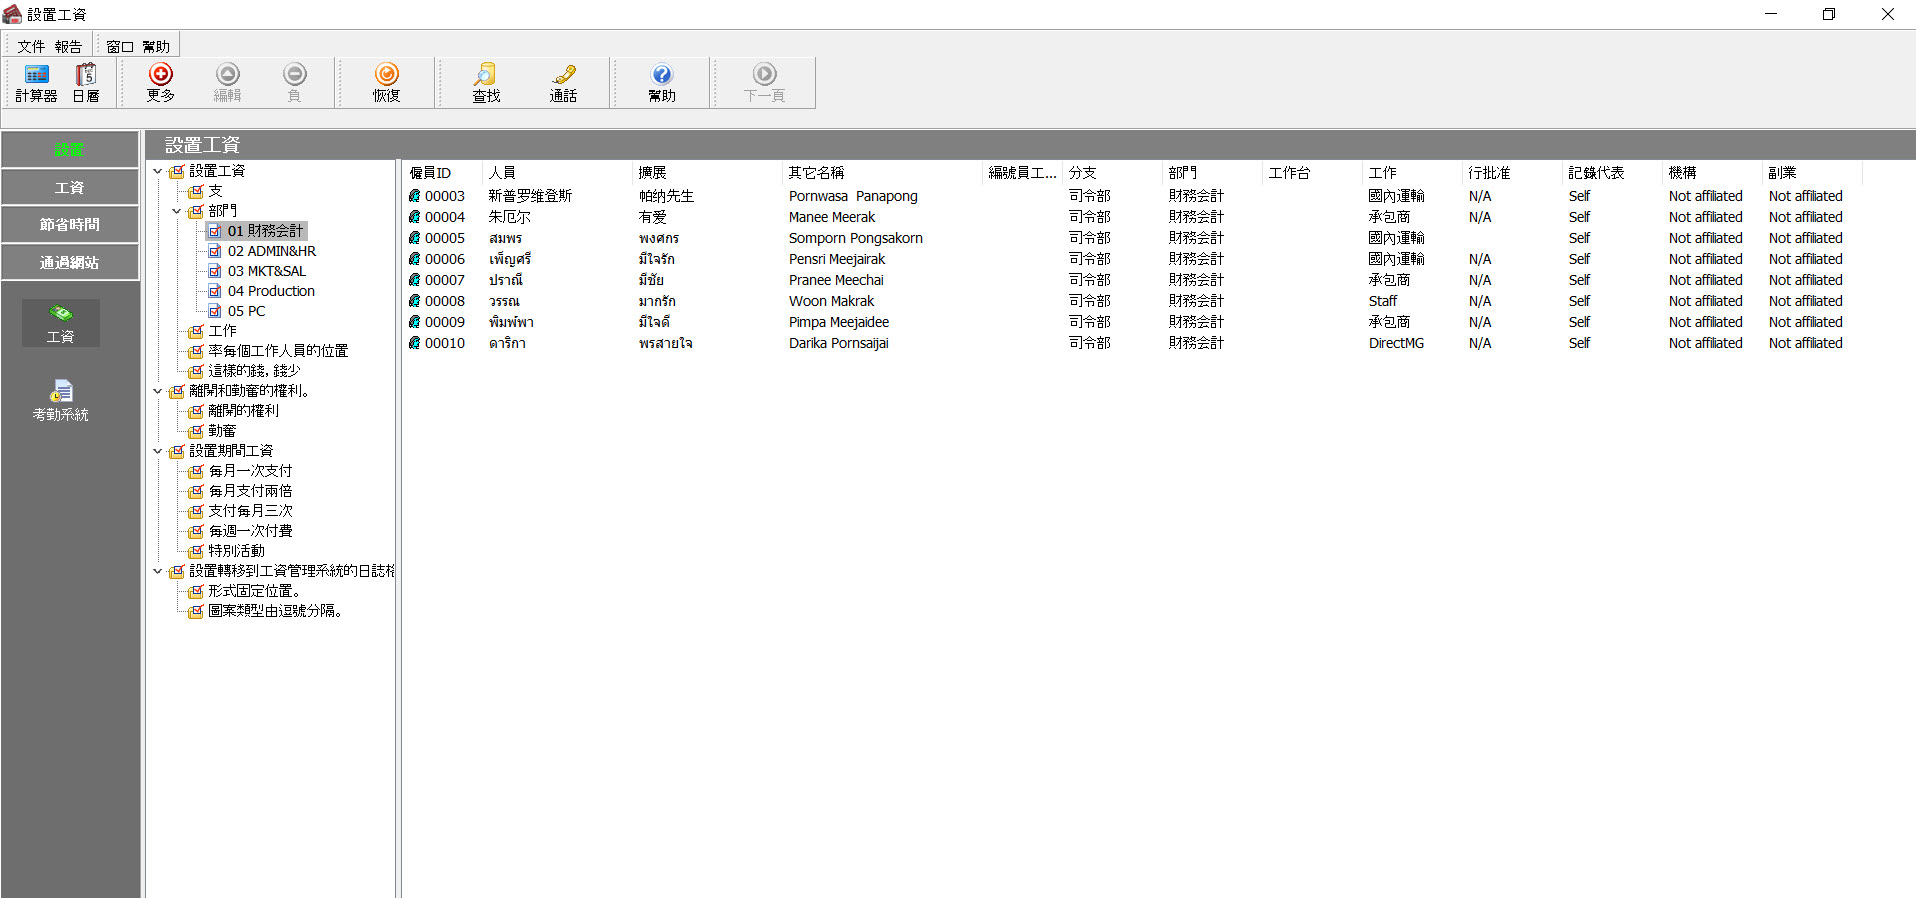Screen dimensions: 1916x898
Task: Switch to the 工資 sidebar tab
Action: coord(70,187)
